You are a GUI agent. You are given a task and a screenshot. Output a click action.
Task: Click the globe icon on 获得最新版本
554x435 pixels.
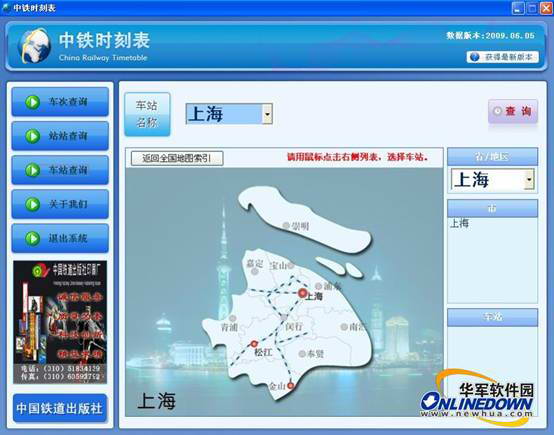click(475, 57)
